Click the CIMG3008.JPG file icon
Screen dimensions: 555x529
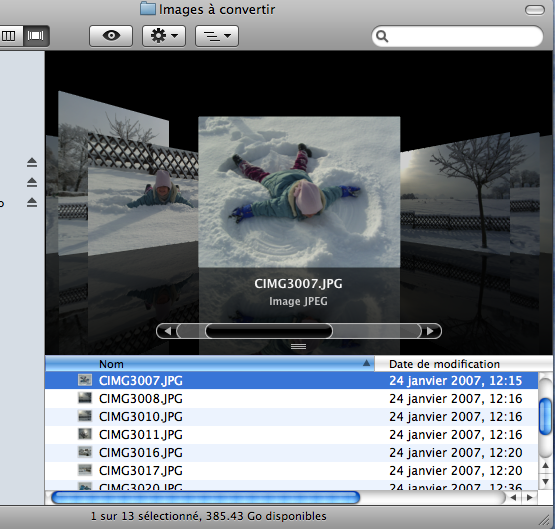coord(85,398)
